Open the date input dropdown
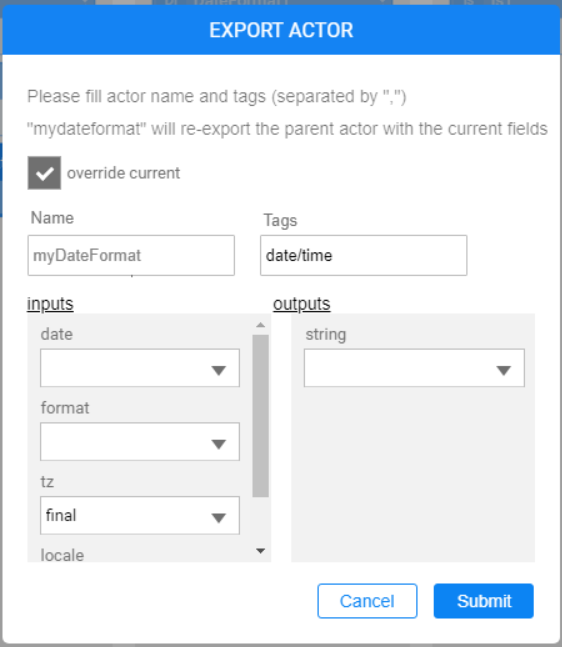The image size is (562, 647). 140,368
